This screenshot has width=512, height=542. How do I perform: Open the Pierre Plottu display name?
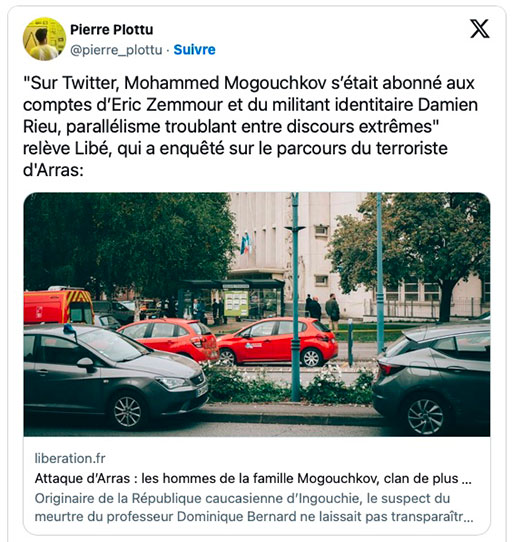click(112, 30)
